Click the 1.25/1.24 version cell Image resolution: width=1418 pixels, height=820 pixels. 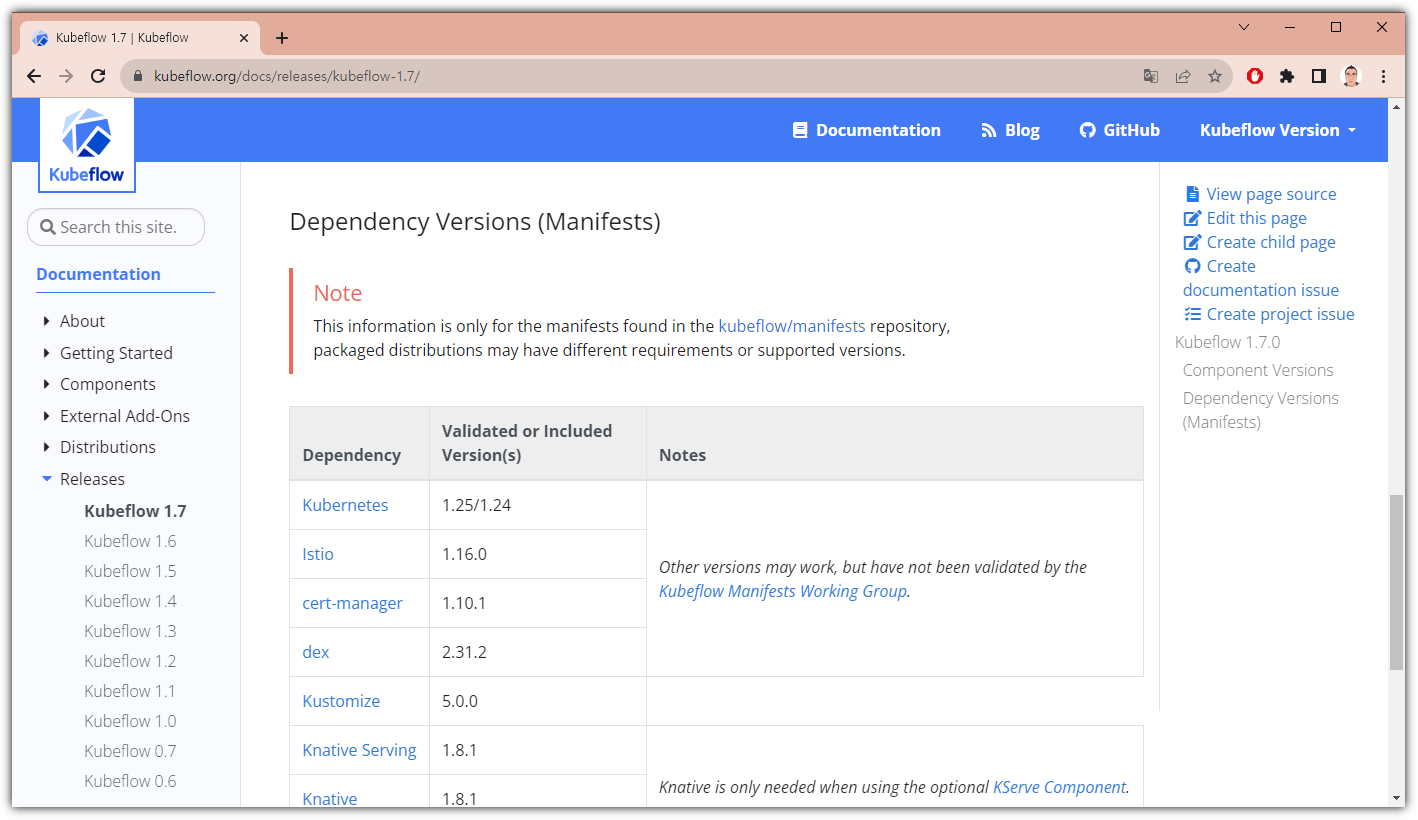(538, 505)
